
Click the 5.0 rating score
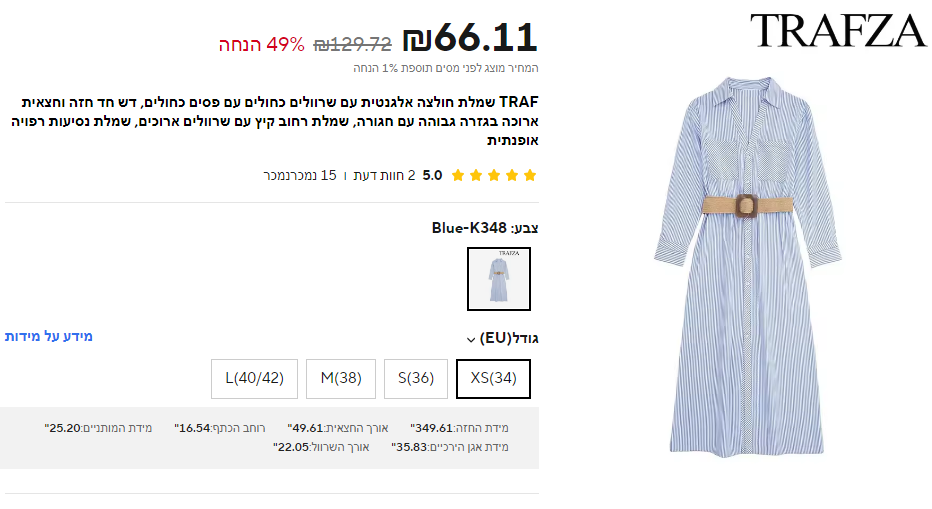[432, 175]
